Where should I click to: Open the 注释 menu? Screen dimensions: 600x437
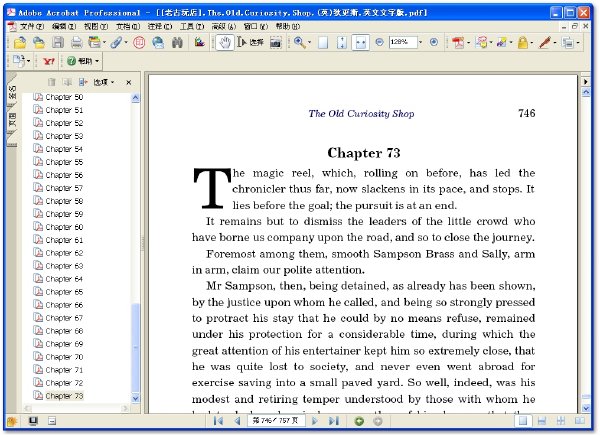pos(160,26)
